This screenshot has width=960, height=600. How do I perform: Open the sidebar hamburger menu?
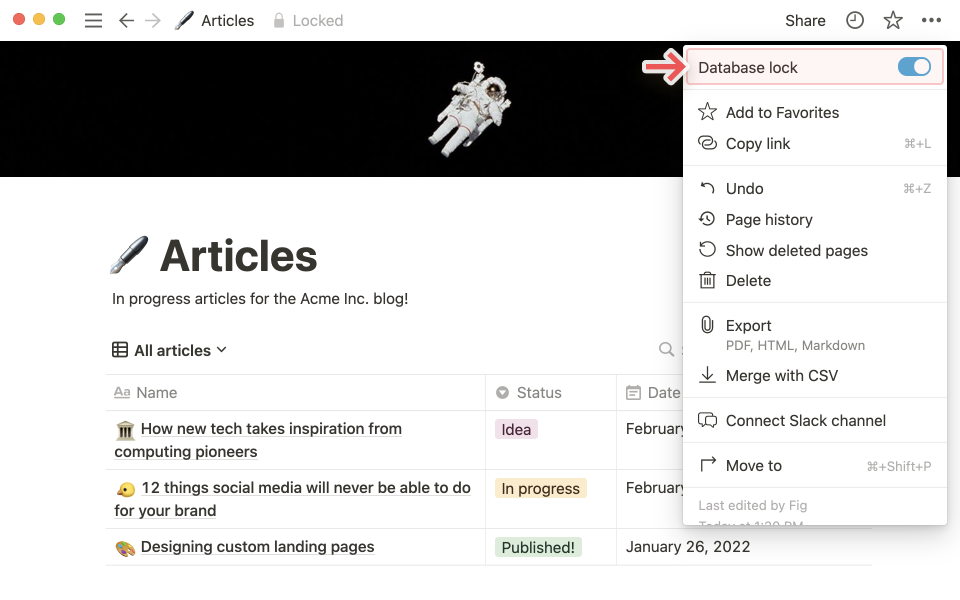tap(93, 20)
